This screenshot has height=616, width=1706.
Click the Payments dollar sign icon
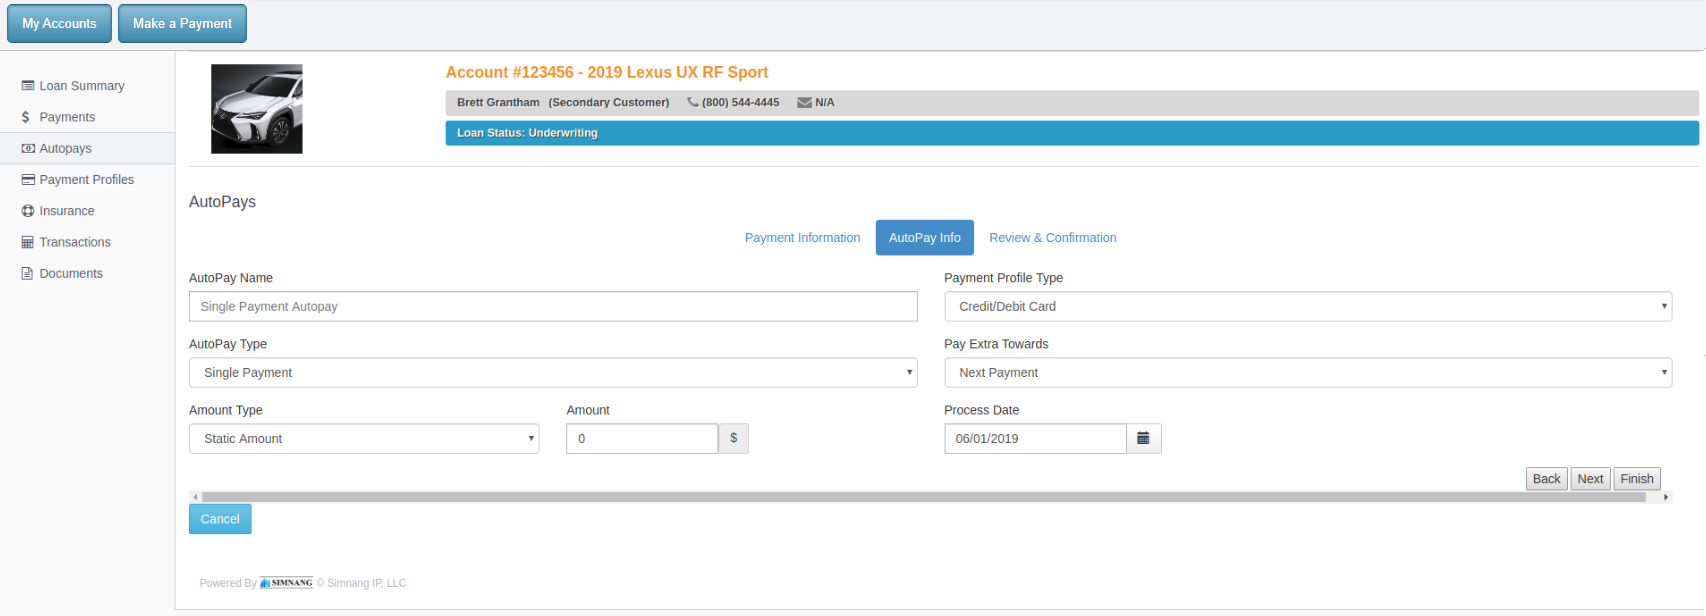[x=26, y=117]
